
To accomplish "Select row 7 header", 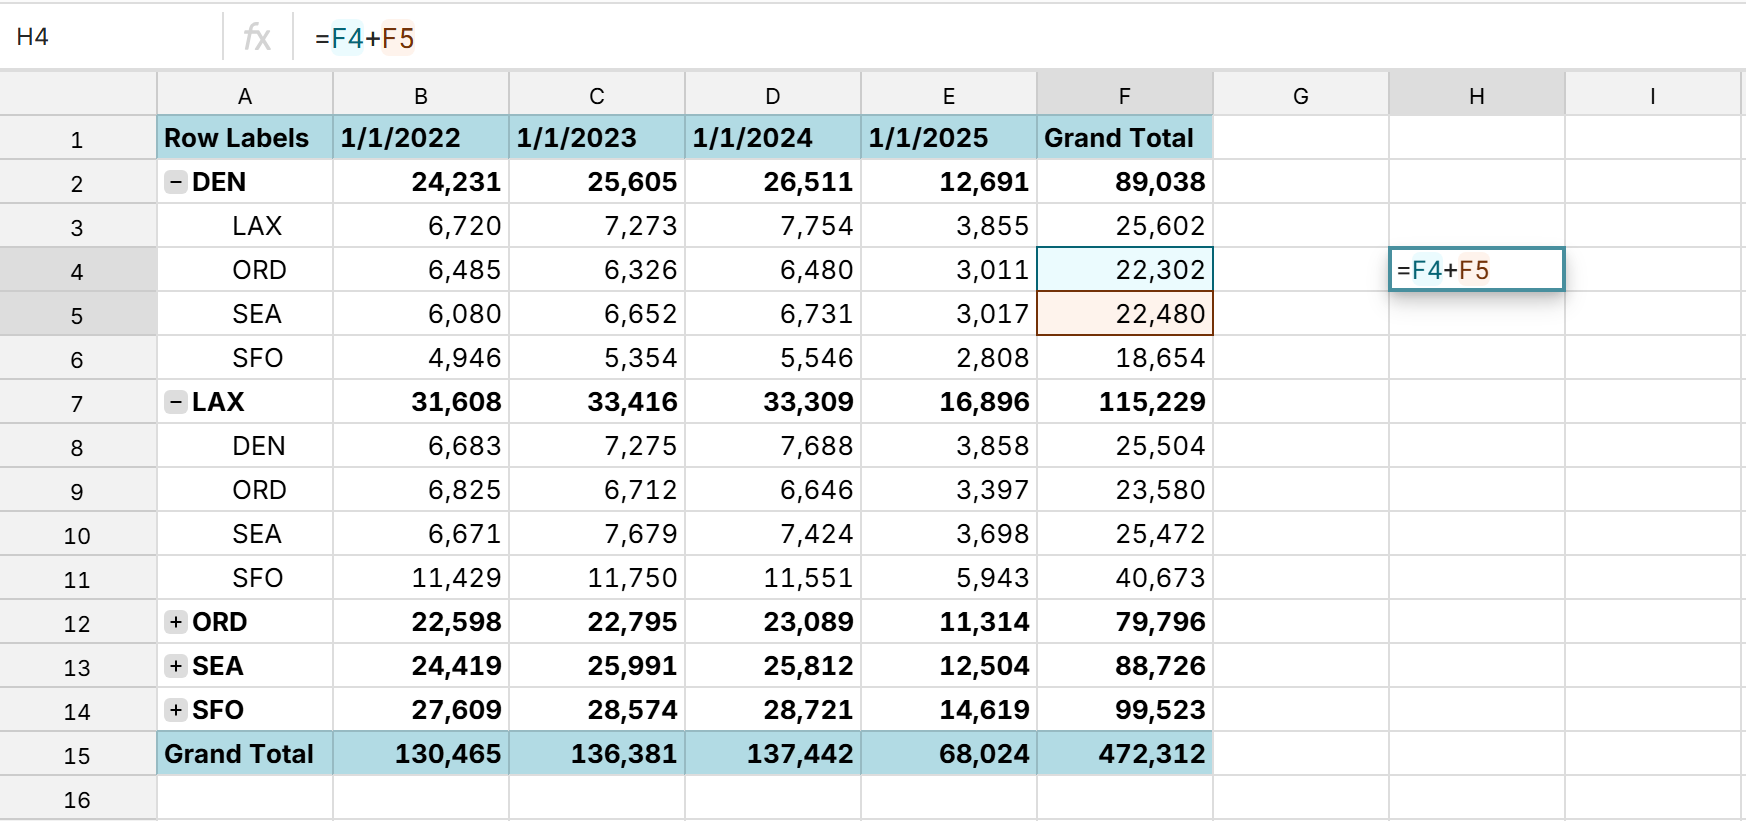I will pyautogui.click(x=77, y=403).
